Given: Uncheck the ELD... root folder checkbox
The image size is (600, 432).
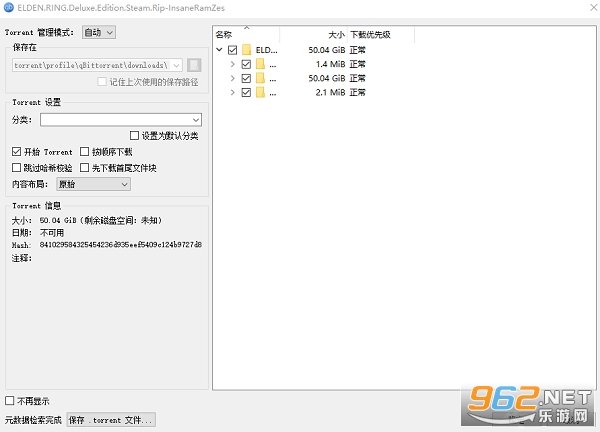Looking at the screenshot, I should [232, 50].
